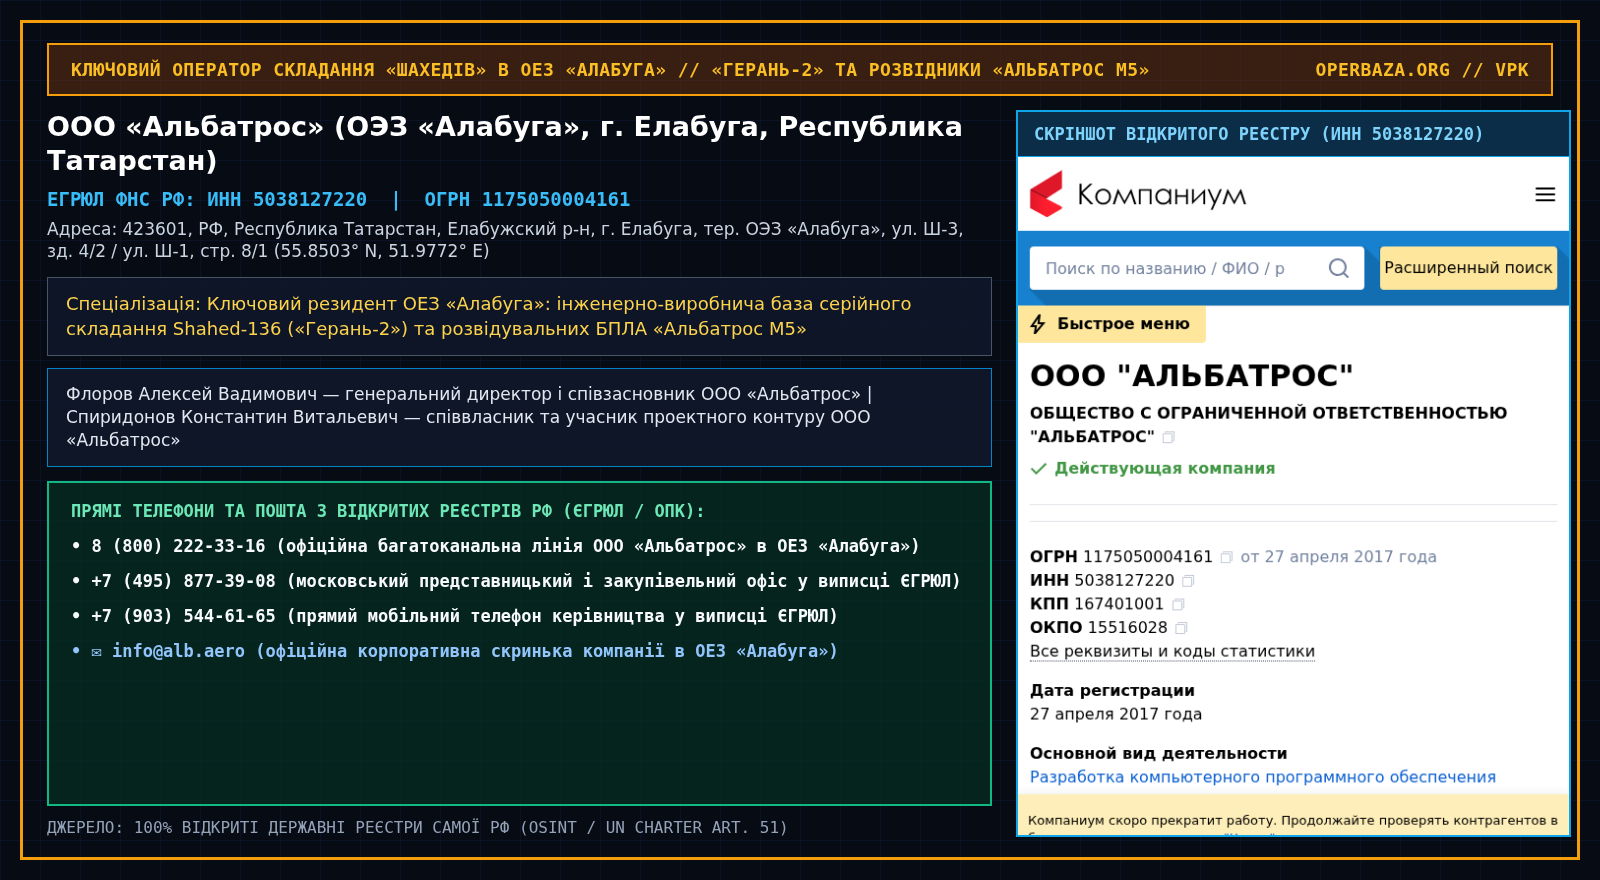Copy full company name via icon after "АЛЬБАТРОС"
This screenshot has width=1600, height=880.
[1168, 437]
